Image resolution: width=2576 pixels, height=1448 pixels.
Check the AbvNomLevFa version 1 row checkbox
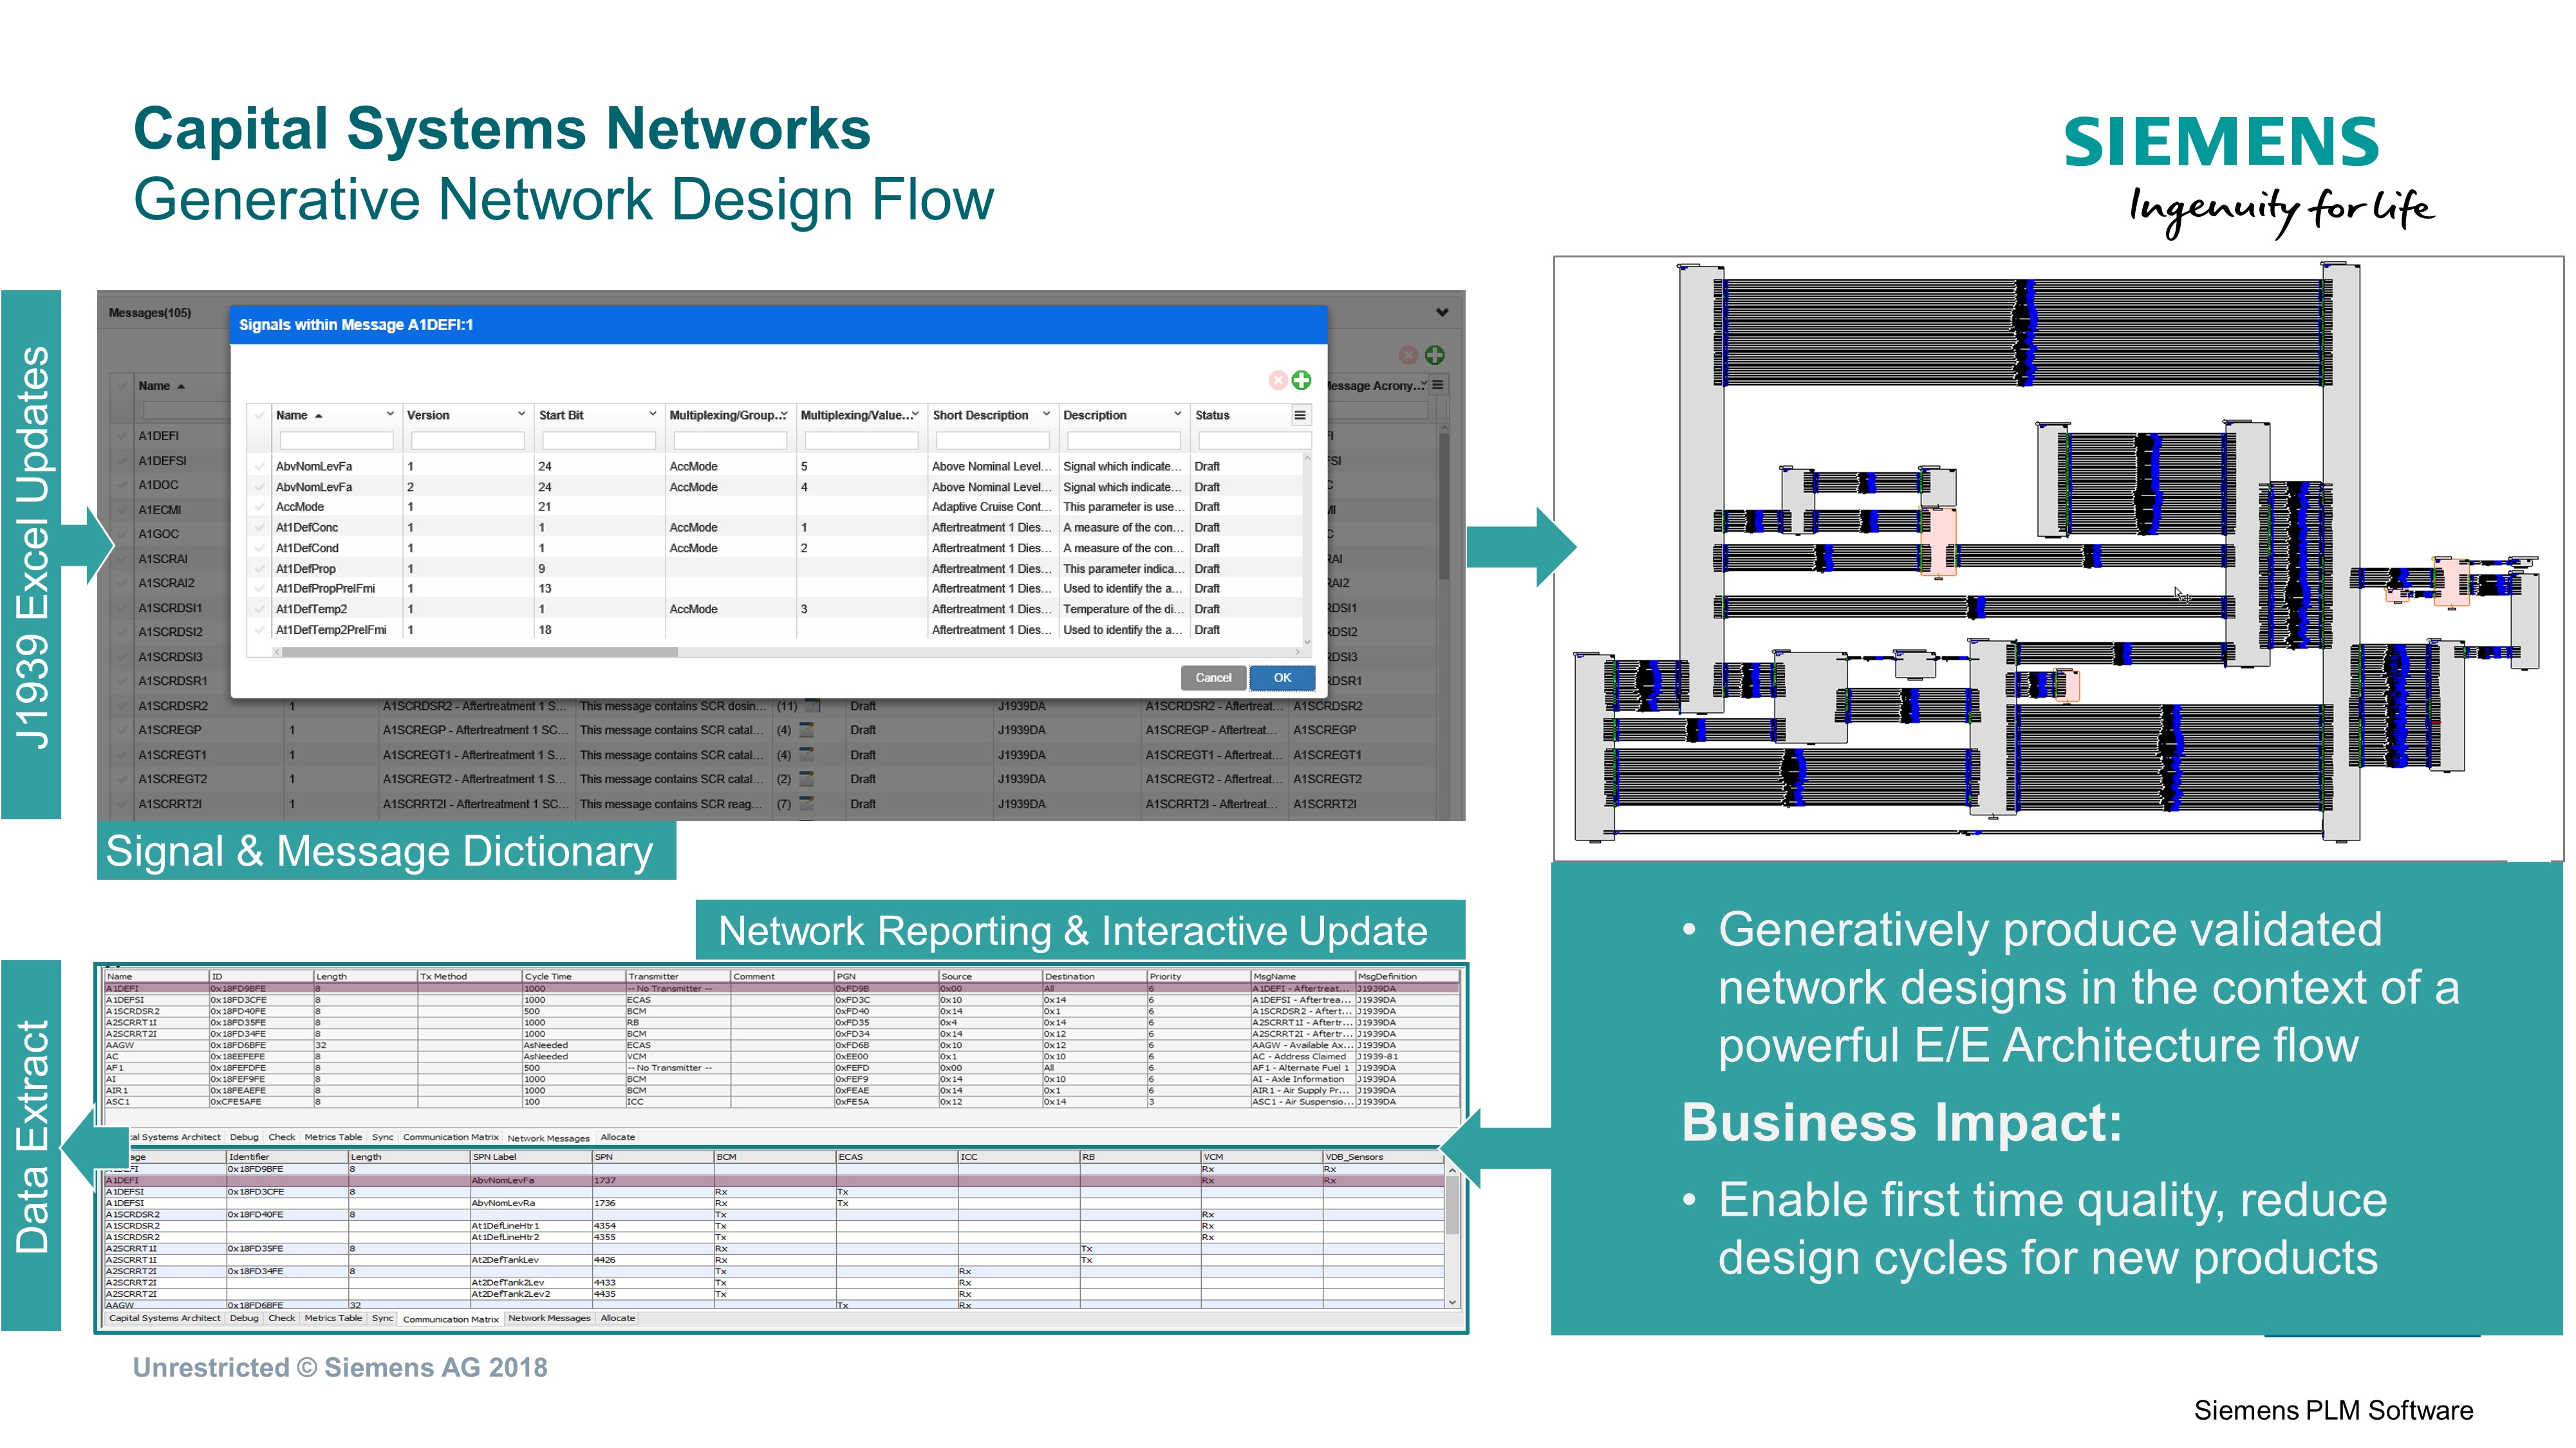pos(259,467)
